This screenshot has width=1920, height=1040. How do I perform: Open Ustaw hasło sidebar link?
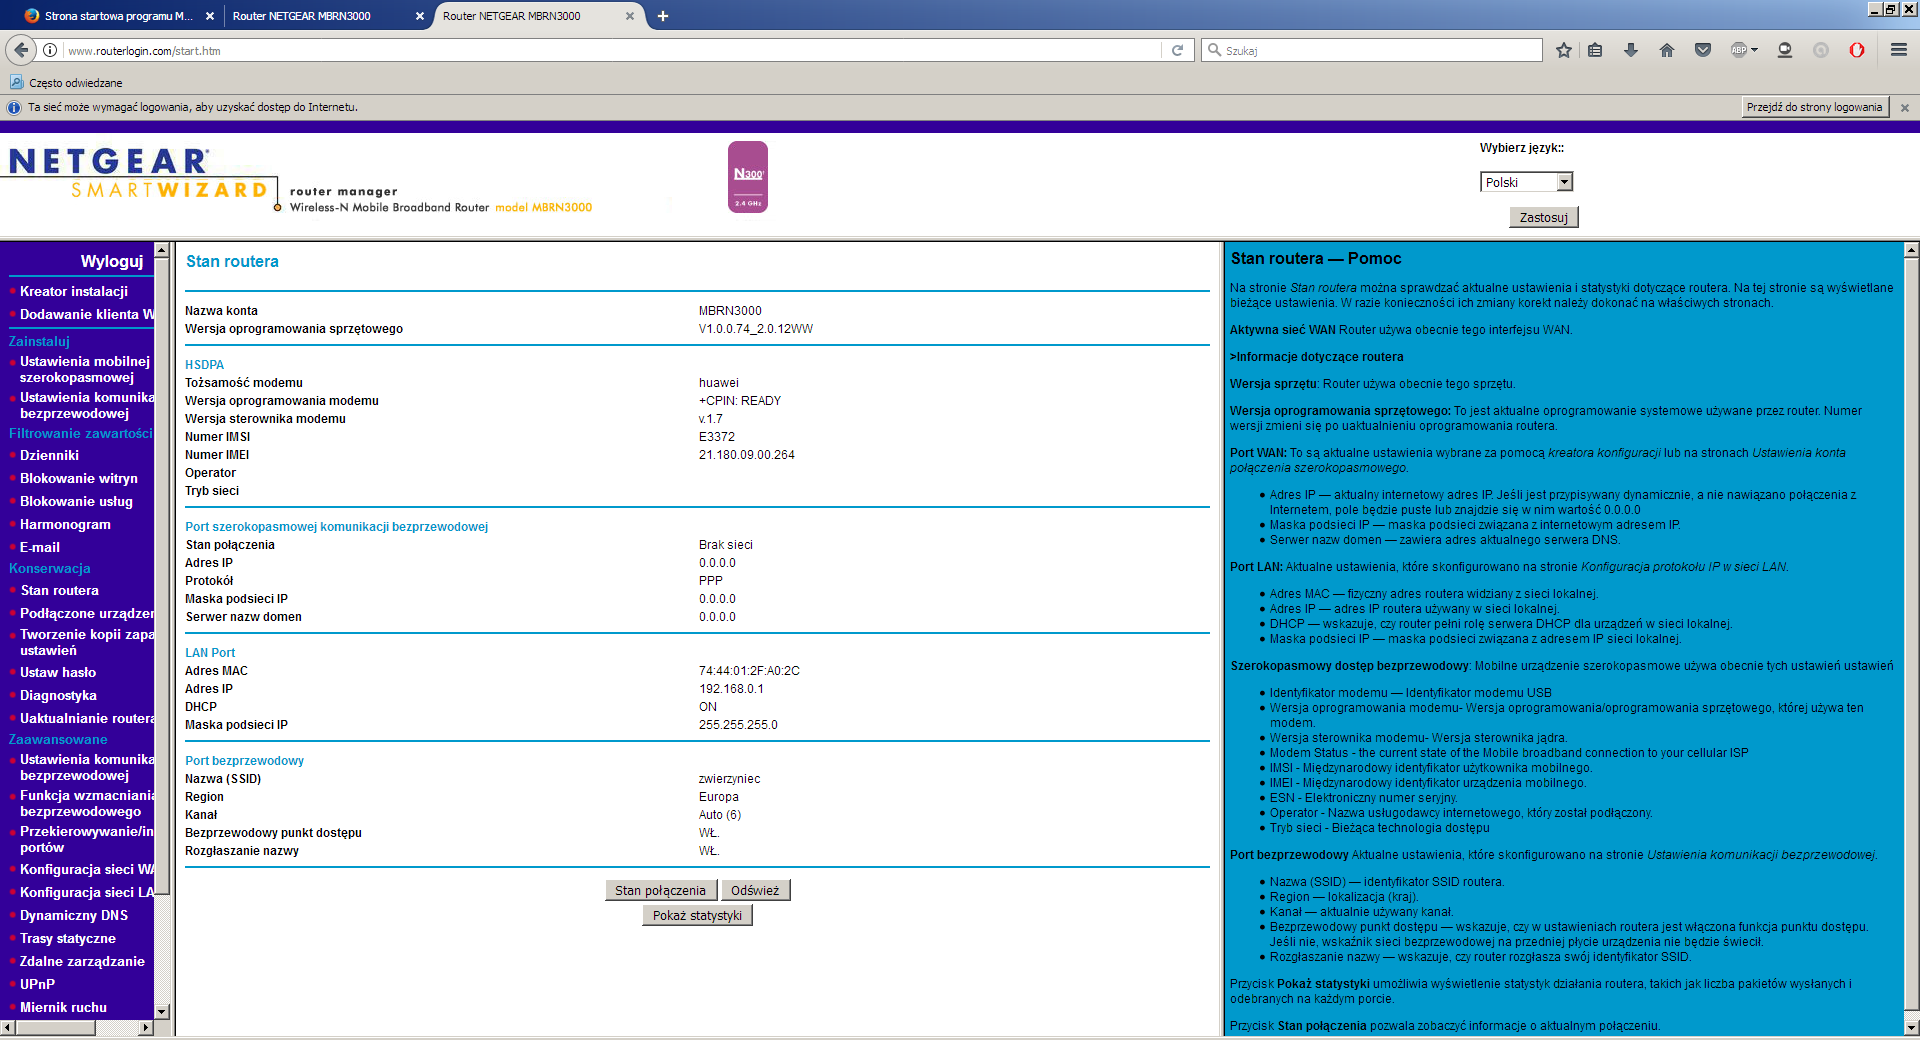coord(58,672)
